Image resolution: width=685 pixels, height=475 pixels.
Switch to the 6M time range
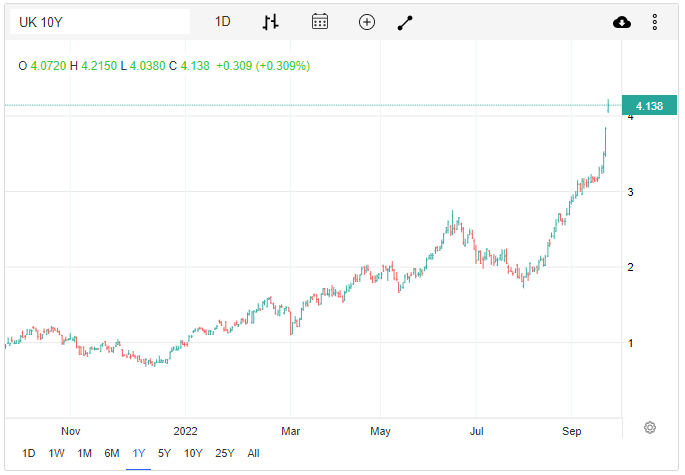click(112, 453)
